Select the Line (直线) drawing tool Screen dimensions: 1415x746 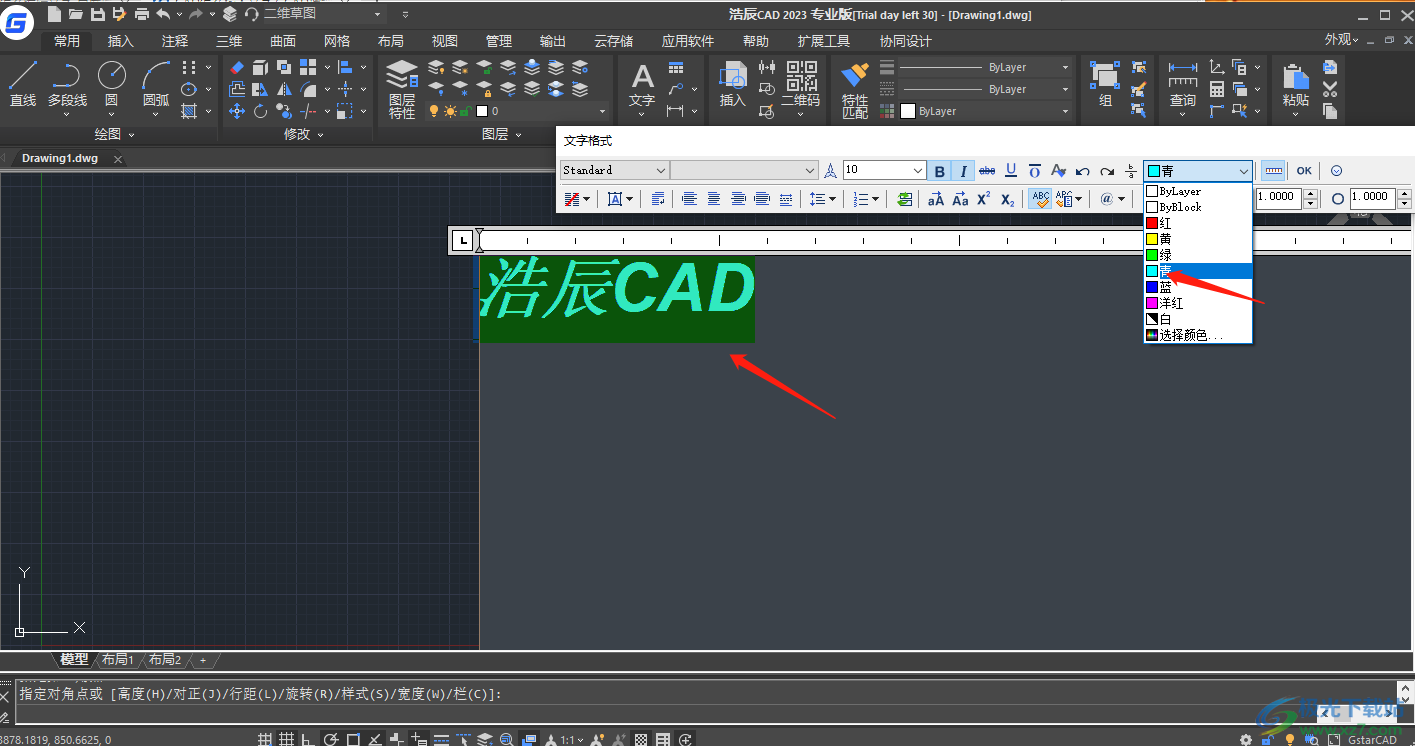pyautogui.click(x=23, y=84)
